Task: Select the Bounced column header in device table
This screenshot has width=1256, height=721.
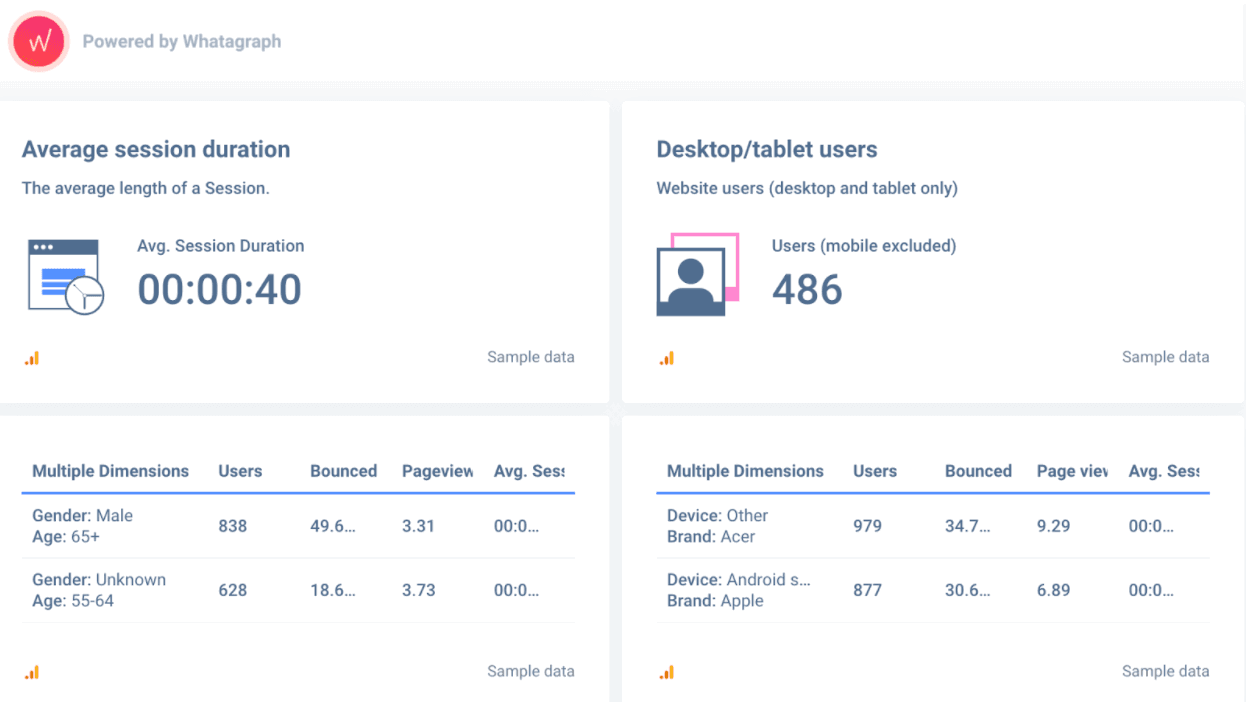Action: [x=978, y=471]
